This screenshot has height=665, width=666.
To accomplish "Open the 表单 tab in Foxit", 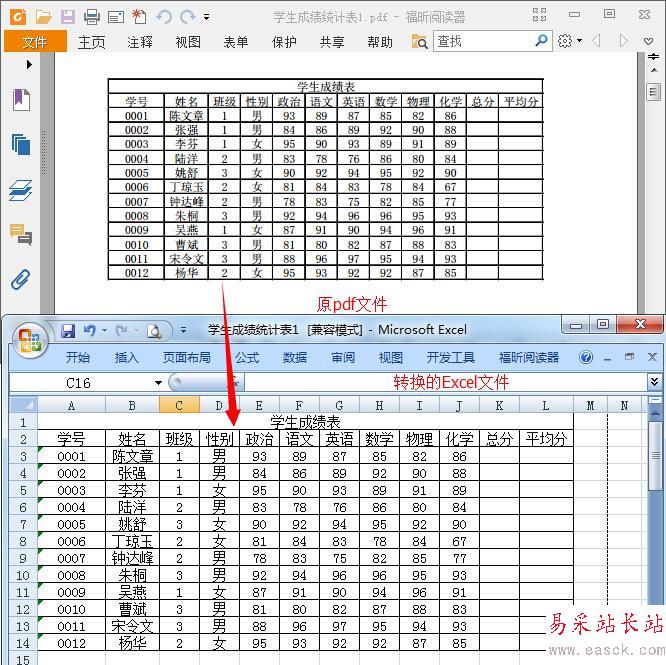I will point(236,42).
